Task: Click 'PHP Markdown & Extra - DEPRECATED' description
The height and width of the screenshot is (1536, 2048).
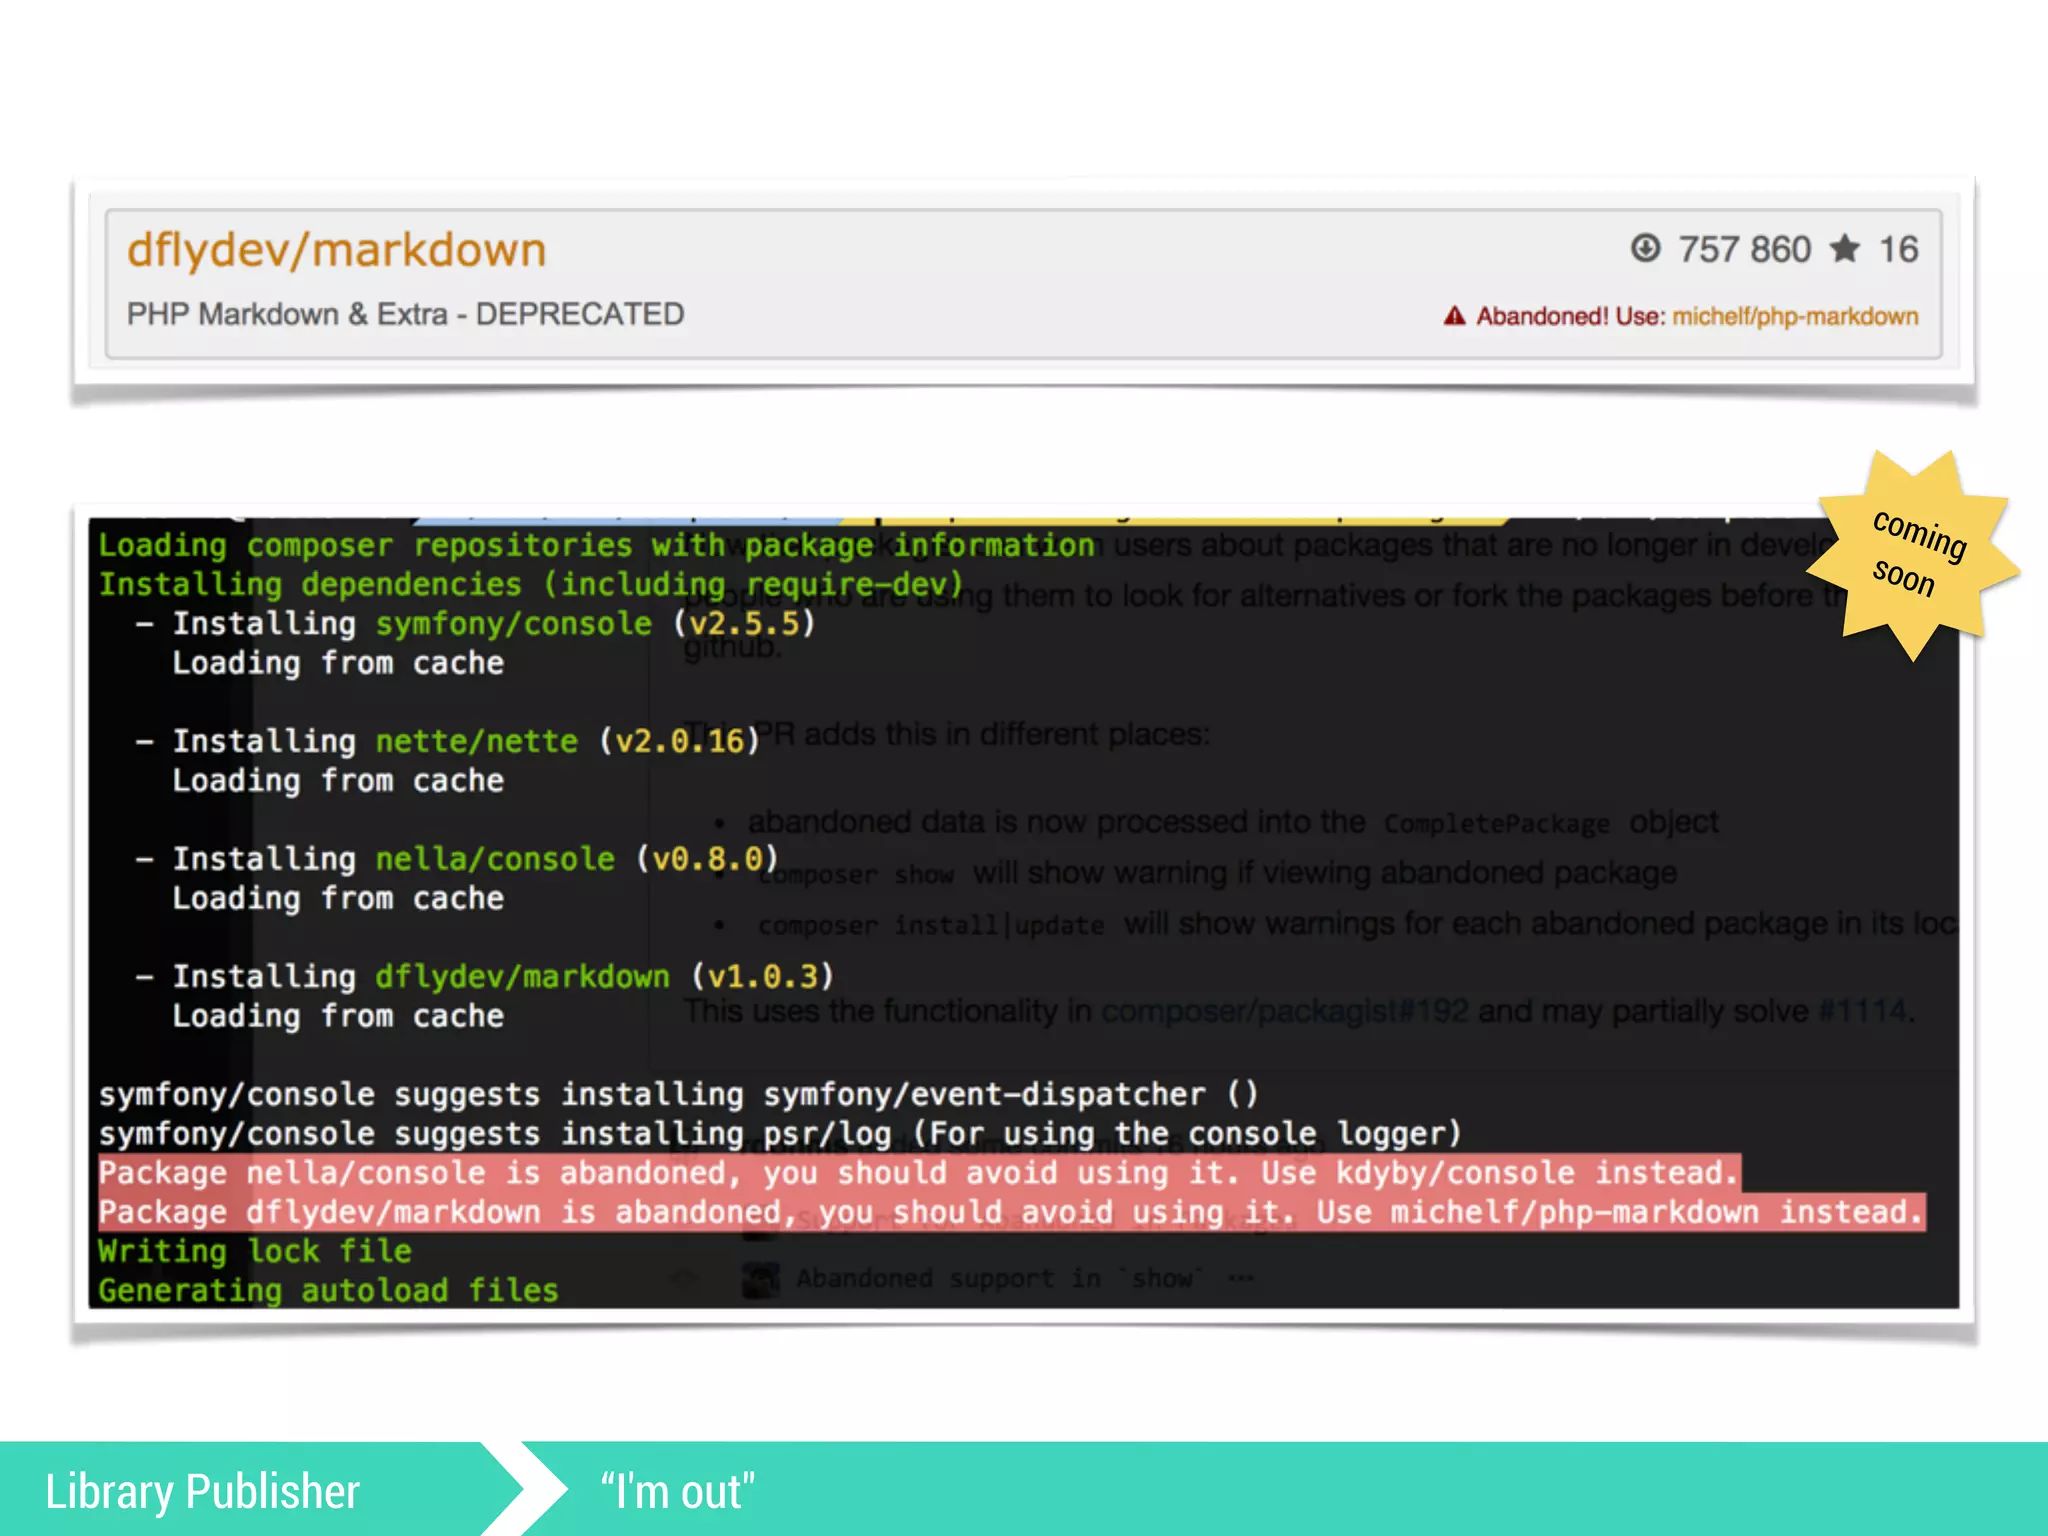Action: coord(405,314)
